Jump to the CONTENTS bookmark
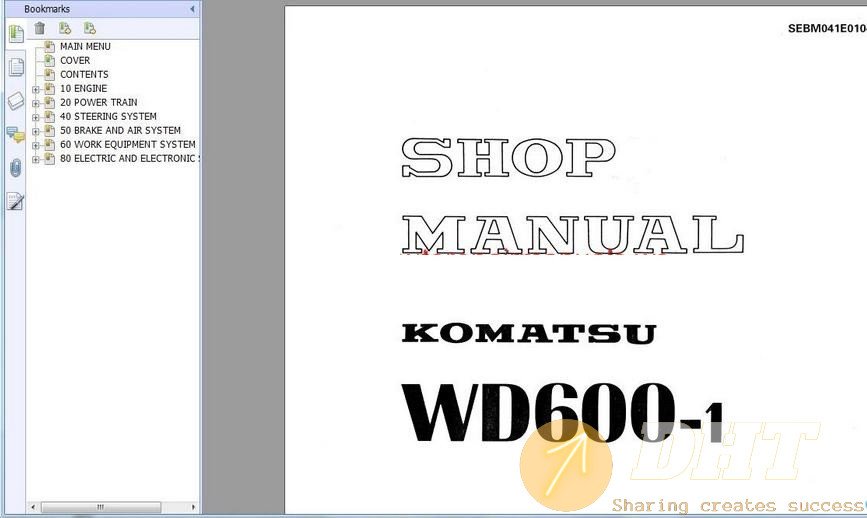The width and height of the screenshot is (867, 518). 84,74
